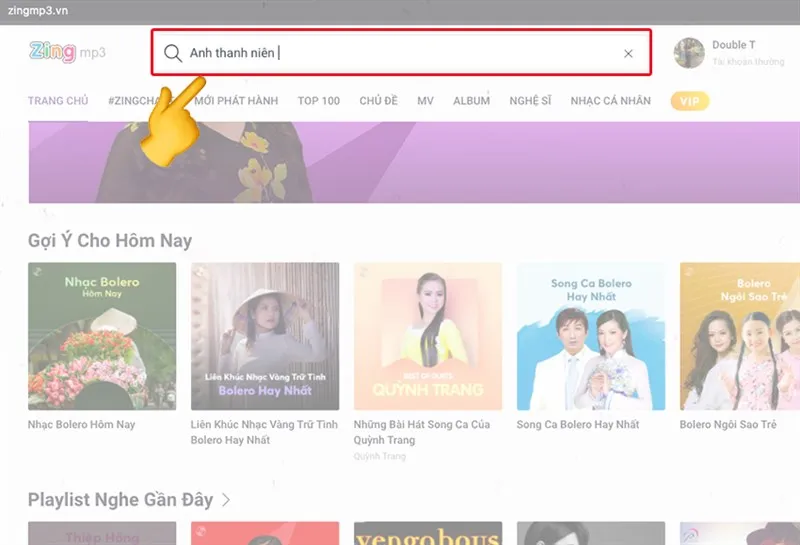Open the vengaboys recent playlist thumbnail

428,533
